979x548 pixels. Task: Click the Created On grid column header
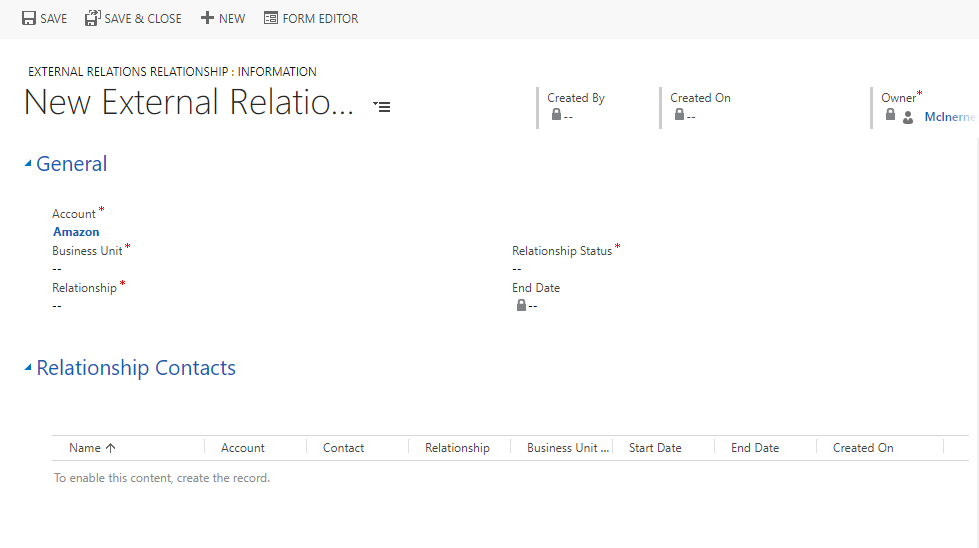tap(863, 448)
